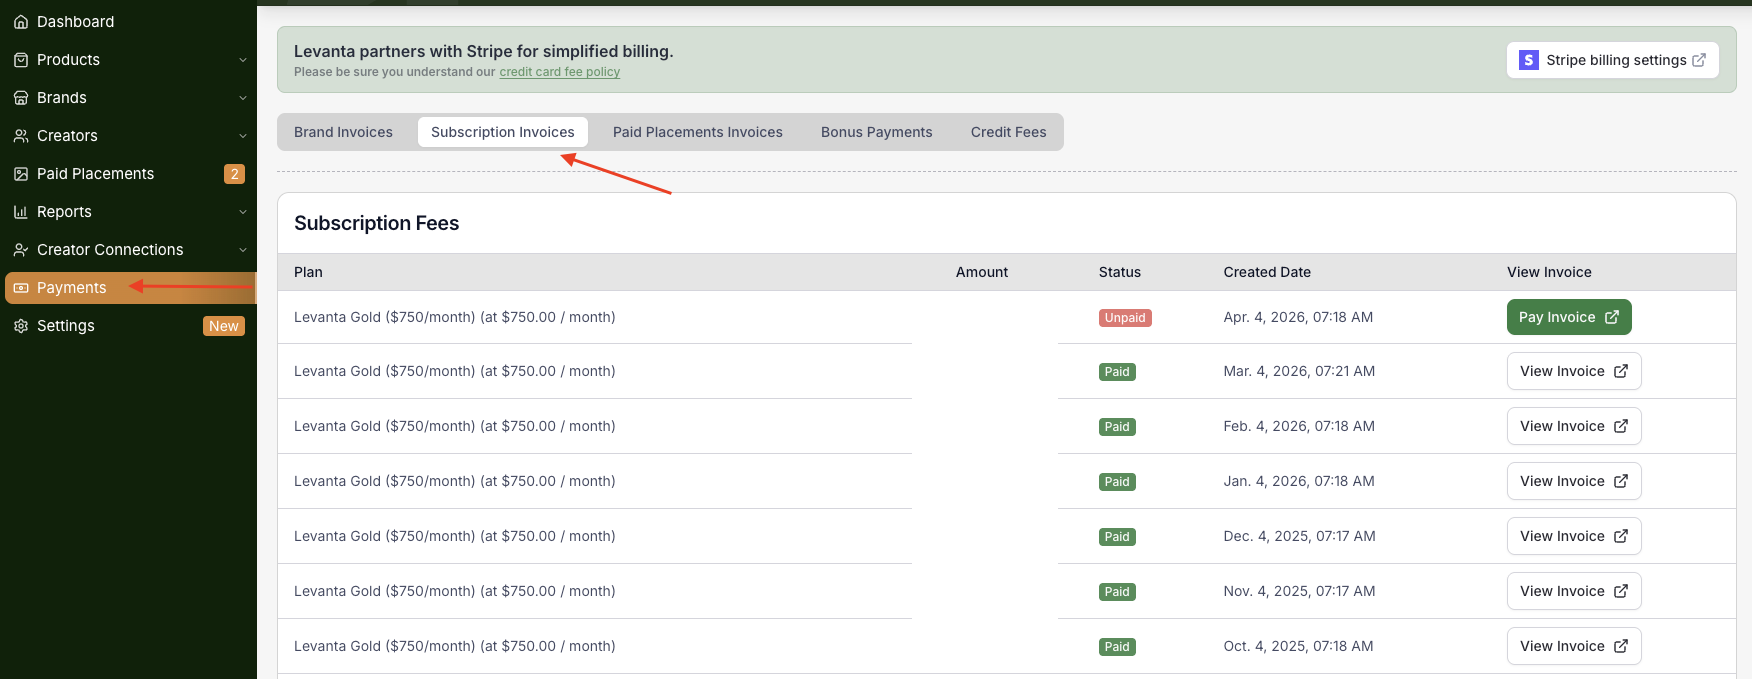Click the Creators people icon
The image size is (1752, 679).
pyautogui.click(x=20, y=136)
